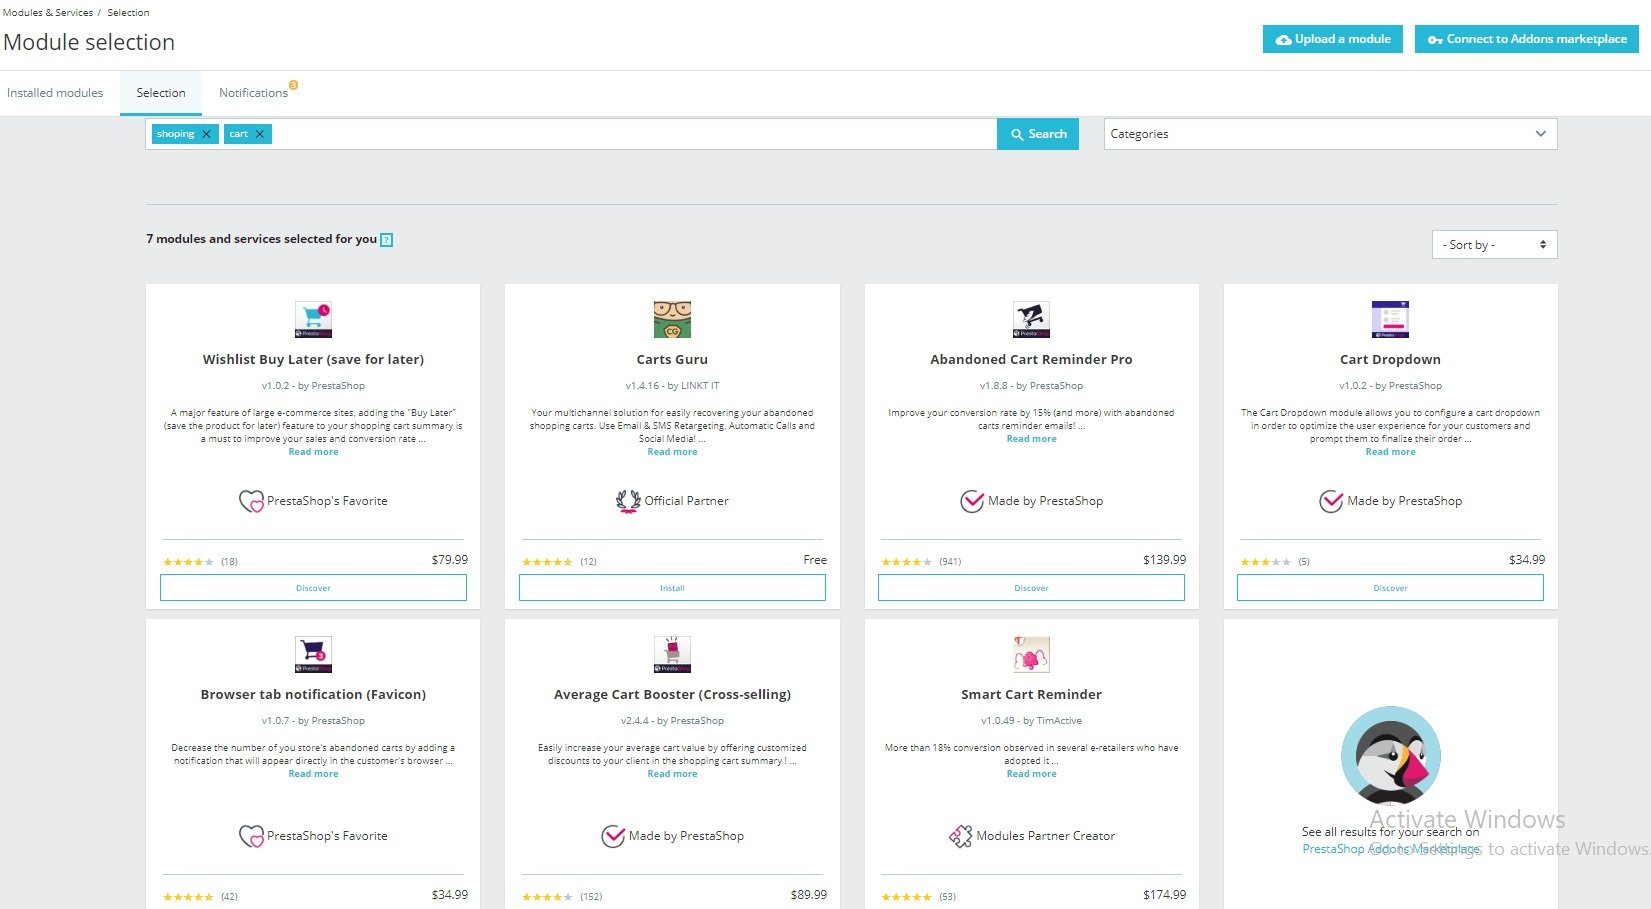Click the Wishlist Buy Later module title

tap(313, 360)
